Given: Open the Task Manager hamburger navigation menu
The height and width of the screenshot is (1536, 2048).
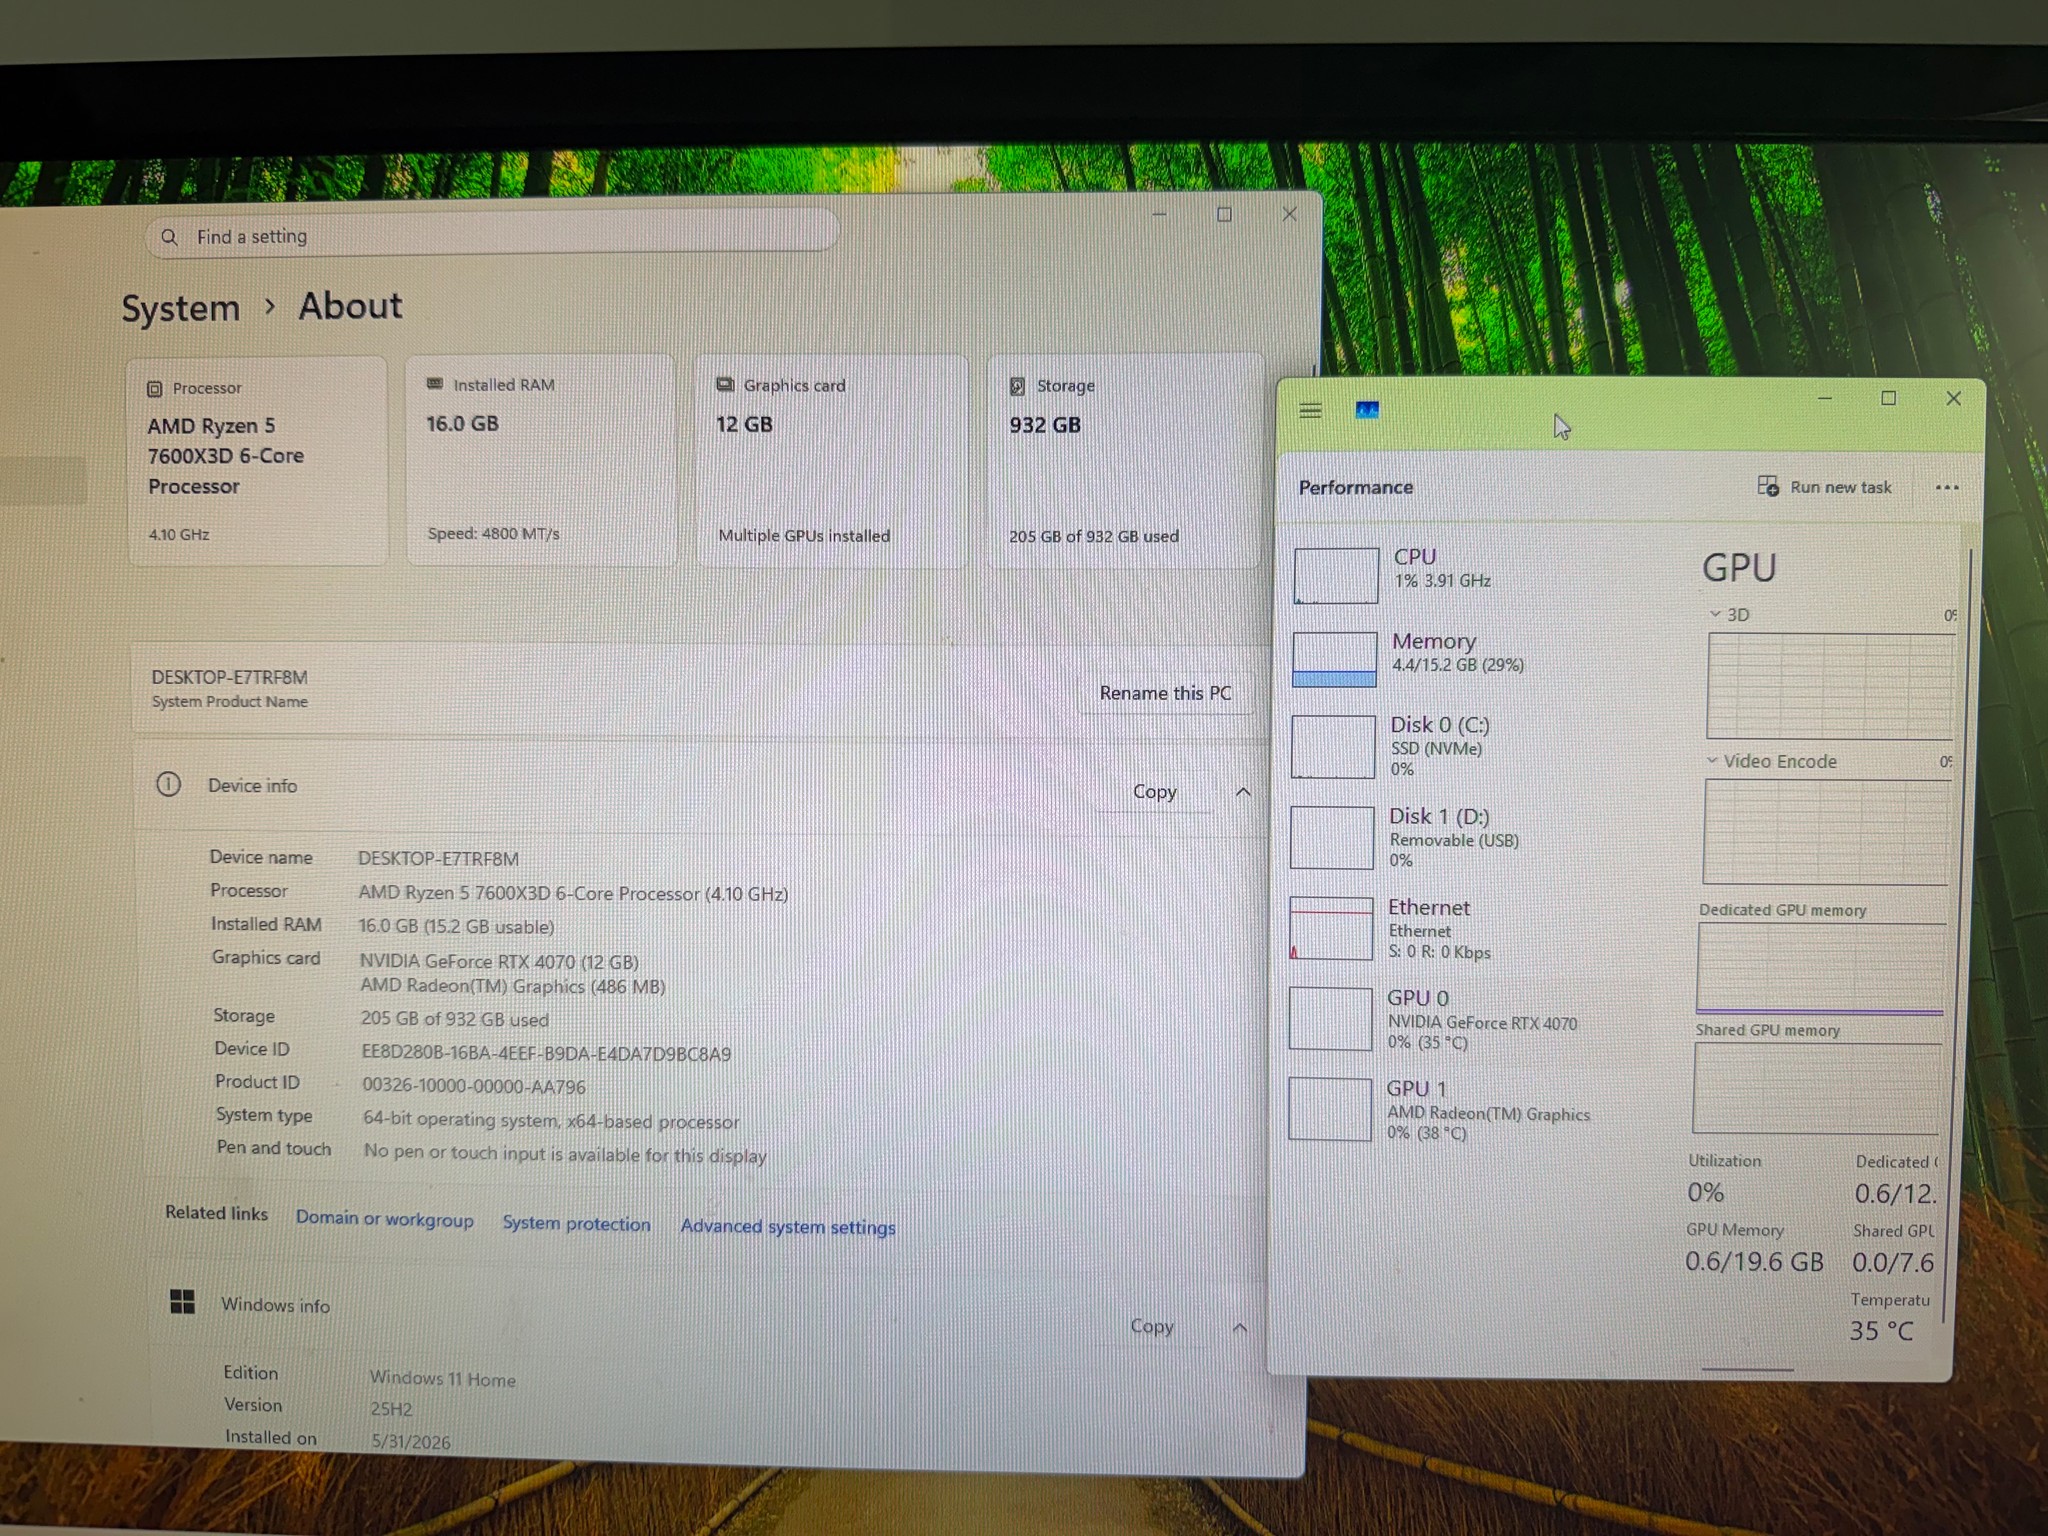Looking at the screenshot, I should 1310,410.
